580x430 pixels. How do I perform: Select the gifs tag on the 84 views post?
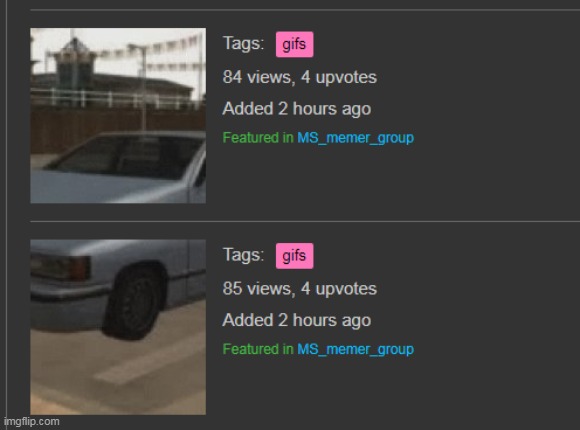click(294, 44)
